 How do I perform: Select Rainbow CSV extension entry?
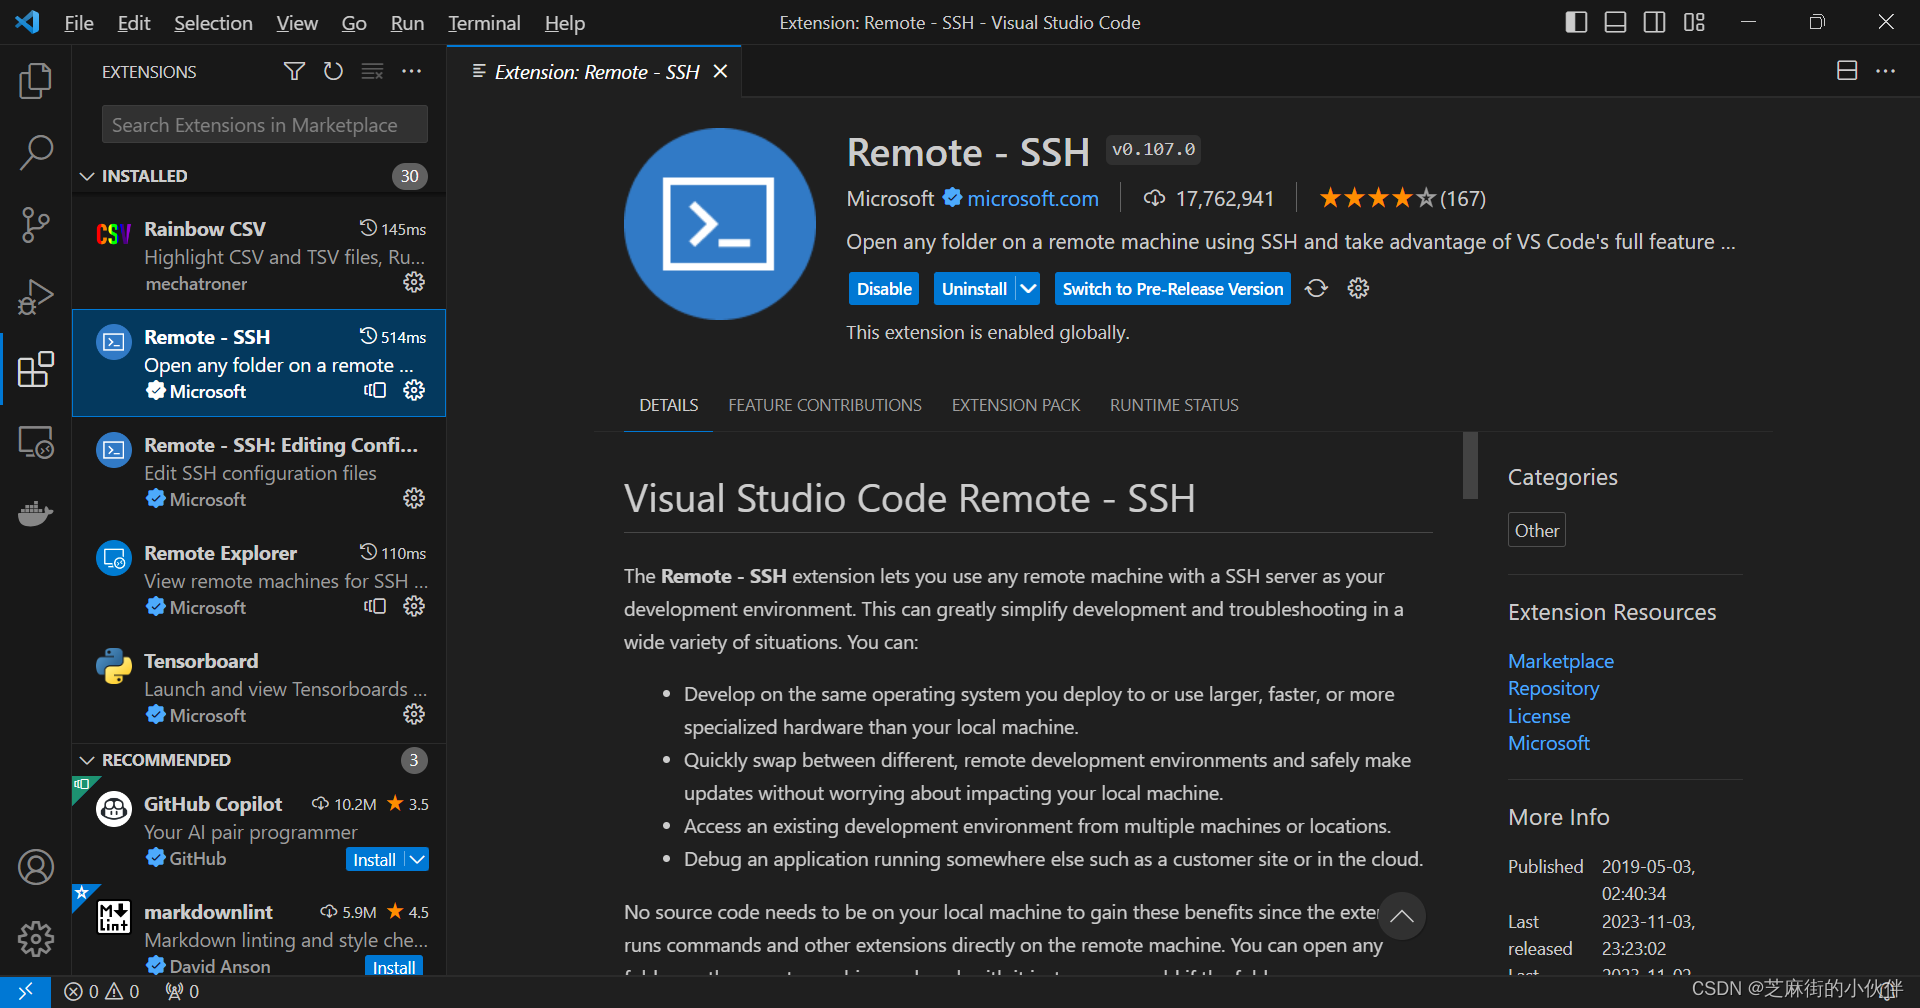259,256
